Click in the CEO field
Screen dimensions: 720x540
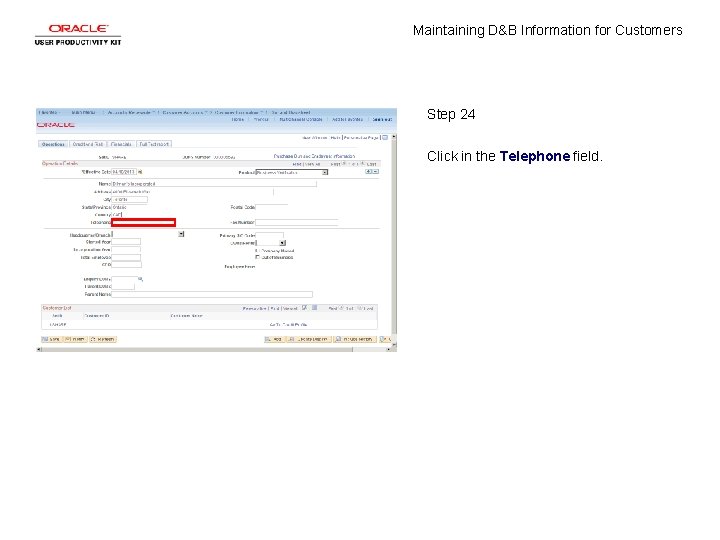click(126, 265)
